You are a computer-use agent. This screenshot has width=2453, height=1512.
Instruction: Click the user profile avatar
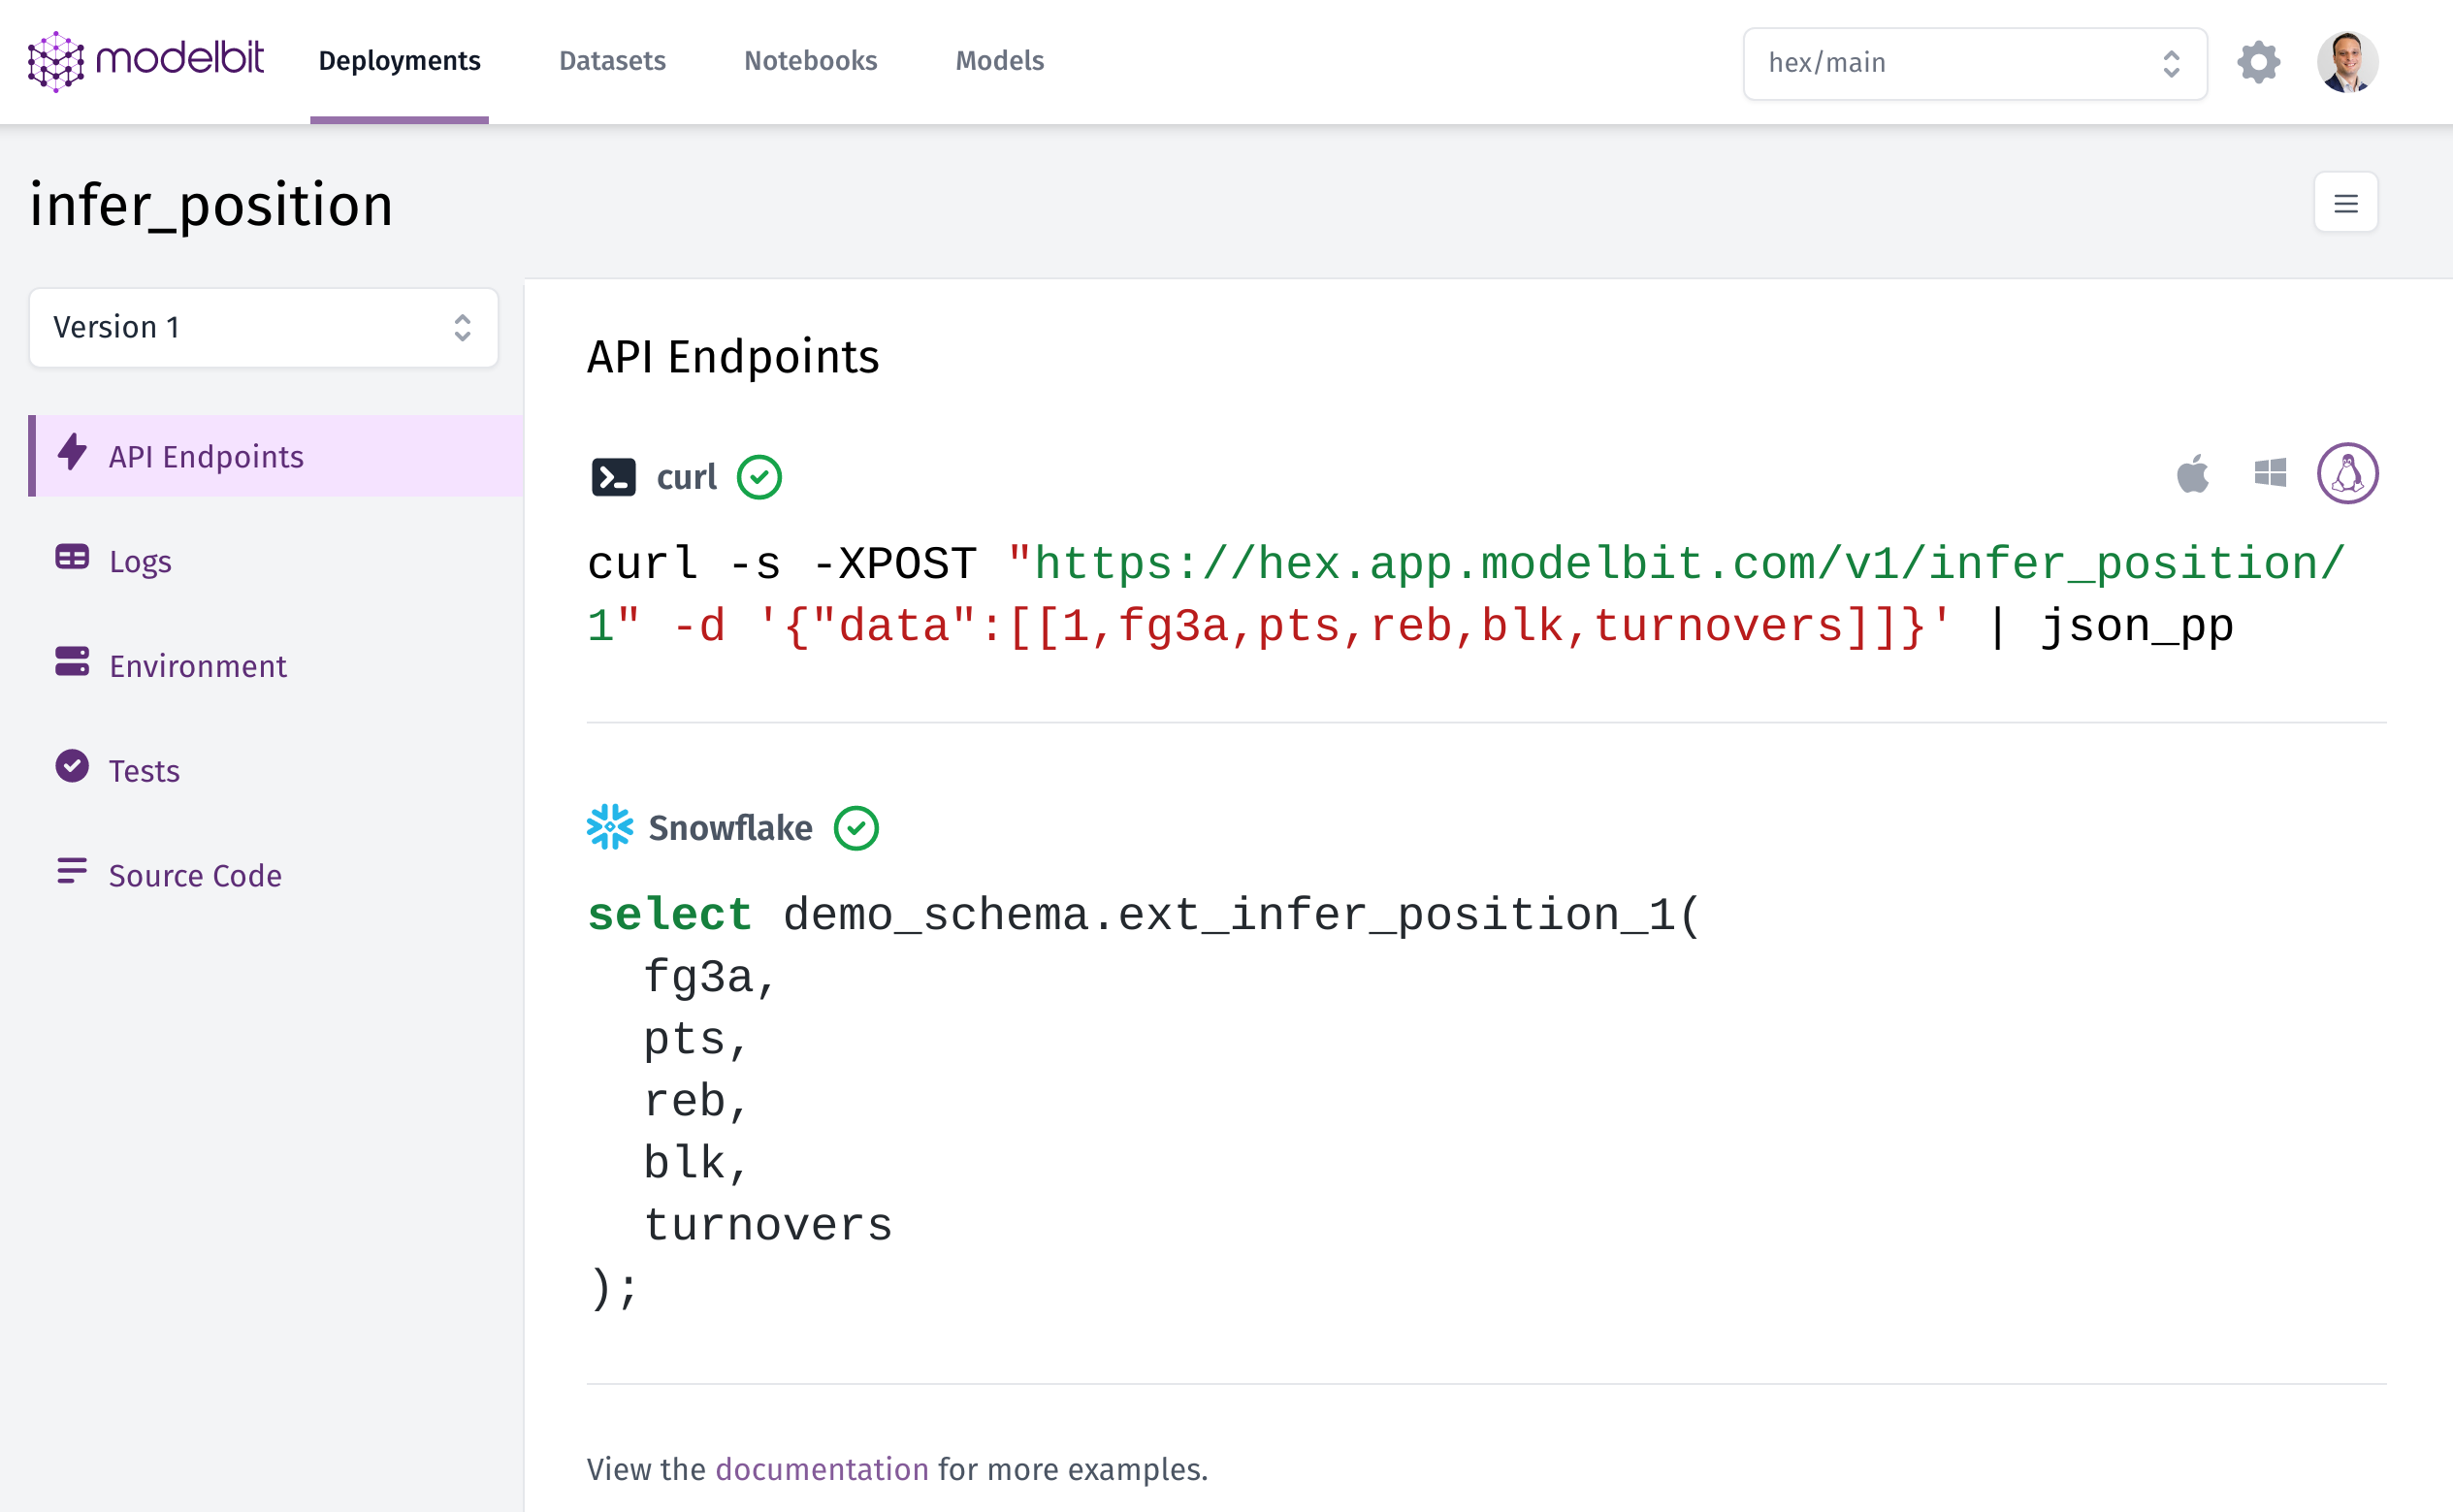coord(2346,63)
